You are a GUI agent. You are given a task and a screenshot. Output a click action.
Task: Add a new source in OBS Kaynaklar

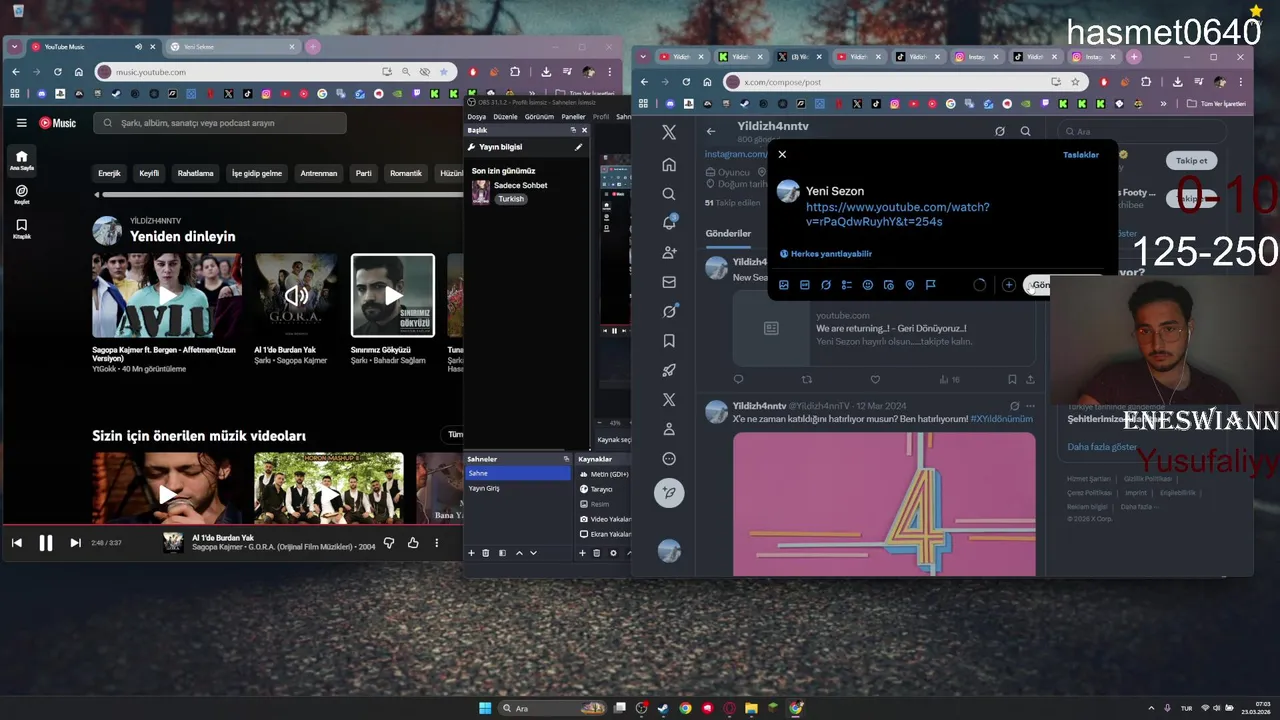click(582, 553)
